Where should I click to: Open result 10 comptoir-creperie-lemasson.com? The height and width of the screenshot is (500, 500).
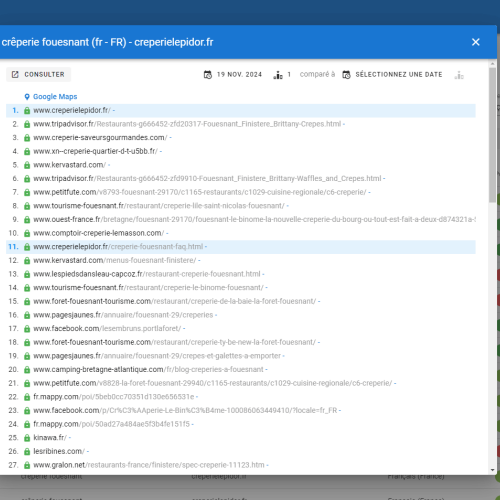click(98, 233)
